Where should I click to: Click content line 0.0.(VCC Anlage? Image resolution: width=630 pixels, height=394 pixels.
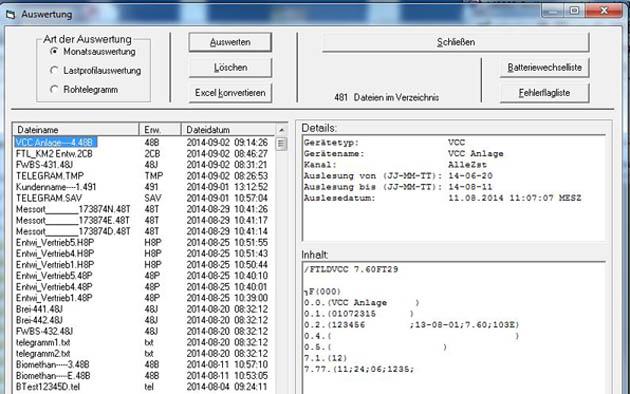[x=362, y=303]
